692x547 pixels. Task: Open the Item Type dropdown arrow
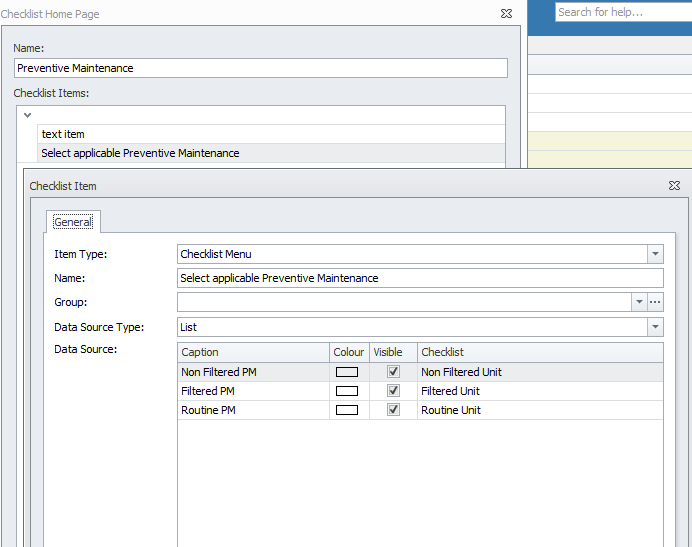point(655,254)
